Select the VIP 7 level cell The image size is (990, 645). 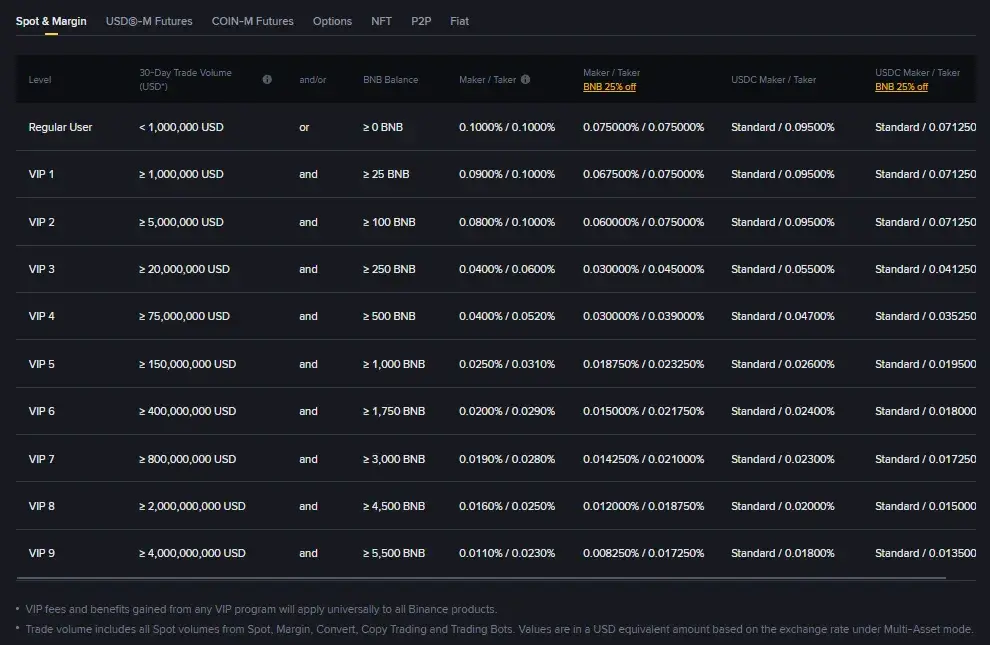pyautogui.click(x=42, y=459)
